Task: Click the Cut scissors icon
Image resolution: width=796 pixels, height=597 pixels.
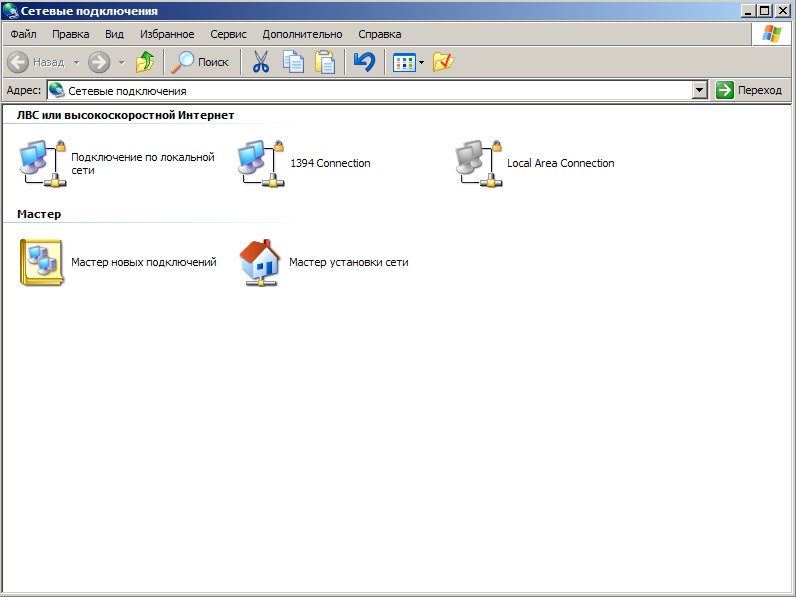Action: pos(261,62)
